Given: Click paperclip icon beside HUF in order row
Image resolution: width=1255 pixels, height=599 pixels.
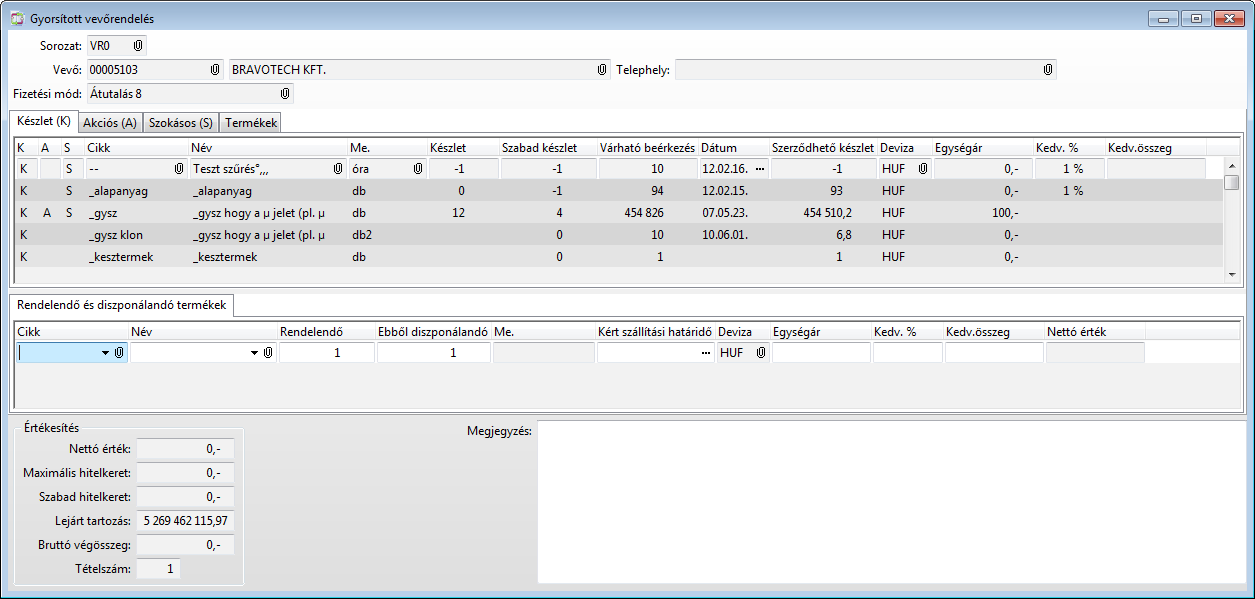Looking at the screenshot, I should click(760, 353).
